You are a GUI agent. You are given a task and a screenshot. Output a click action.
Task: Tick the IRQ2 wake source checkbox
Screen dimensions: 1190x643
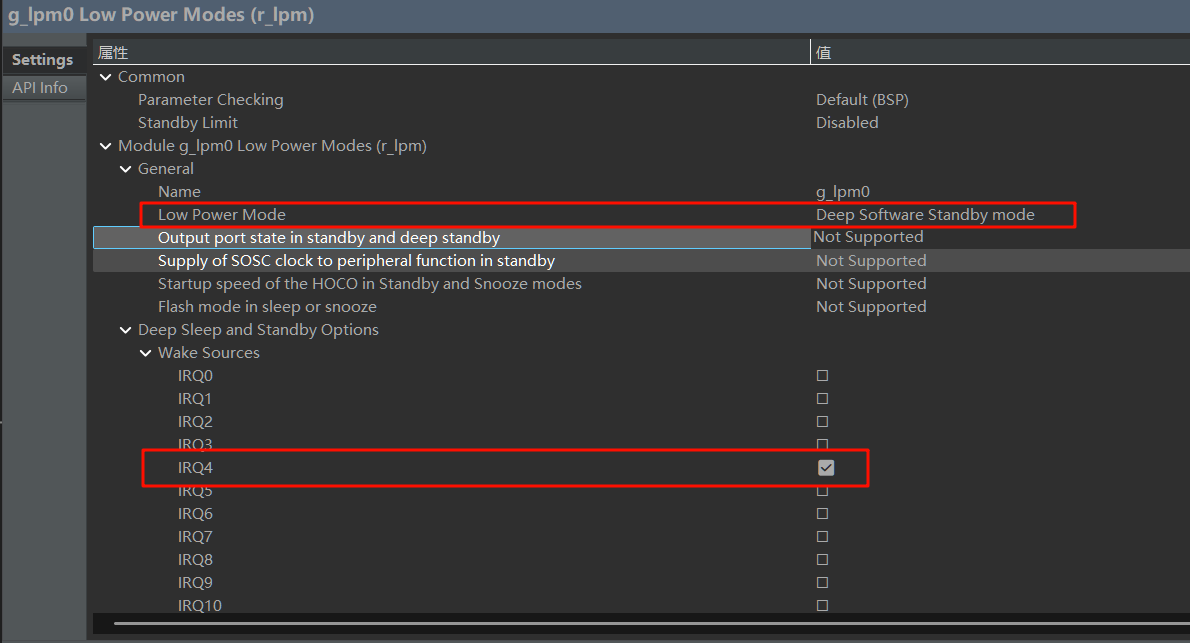tap(822, 421)
